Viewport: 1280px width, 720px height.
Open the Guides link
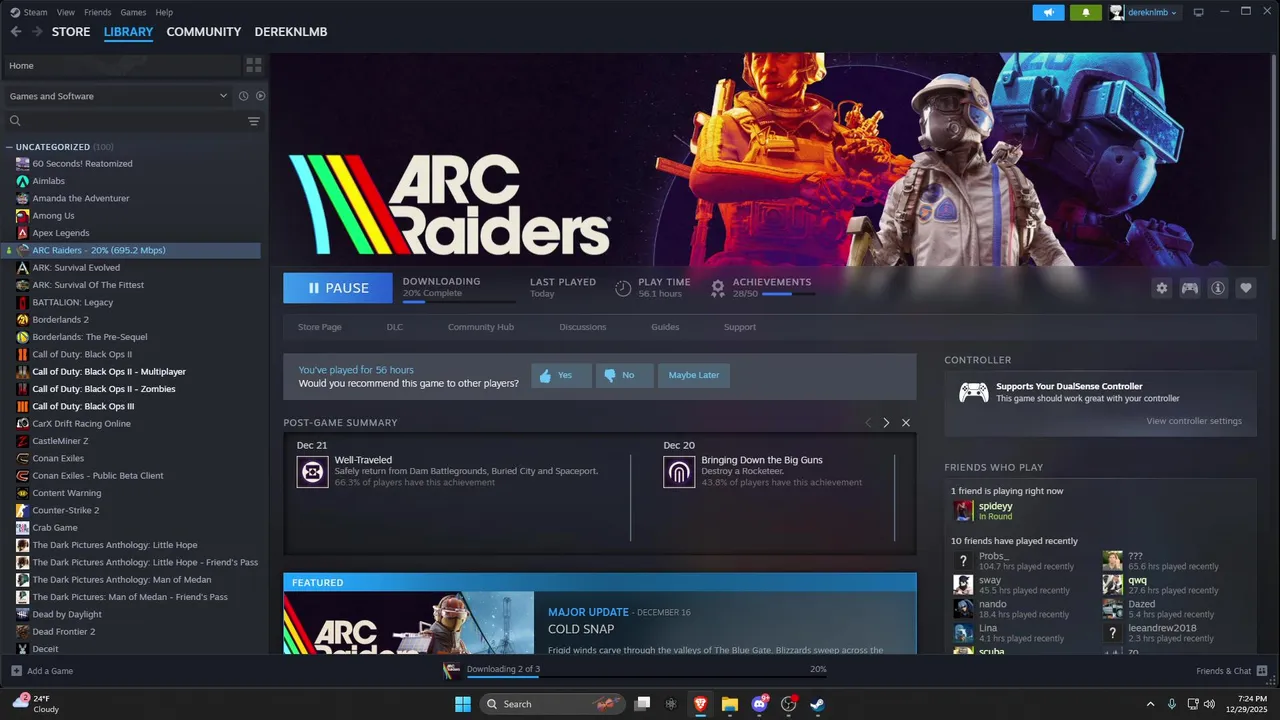point(665,327)
